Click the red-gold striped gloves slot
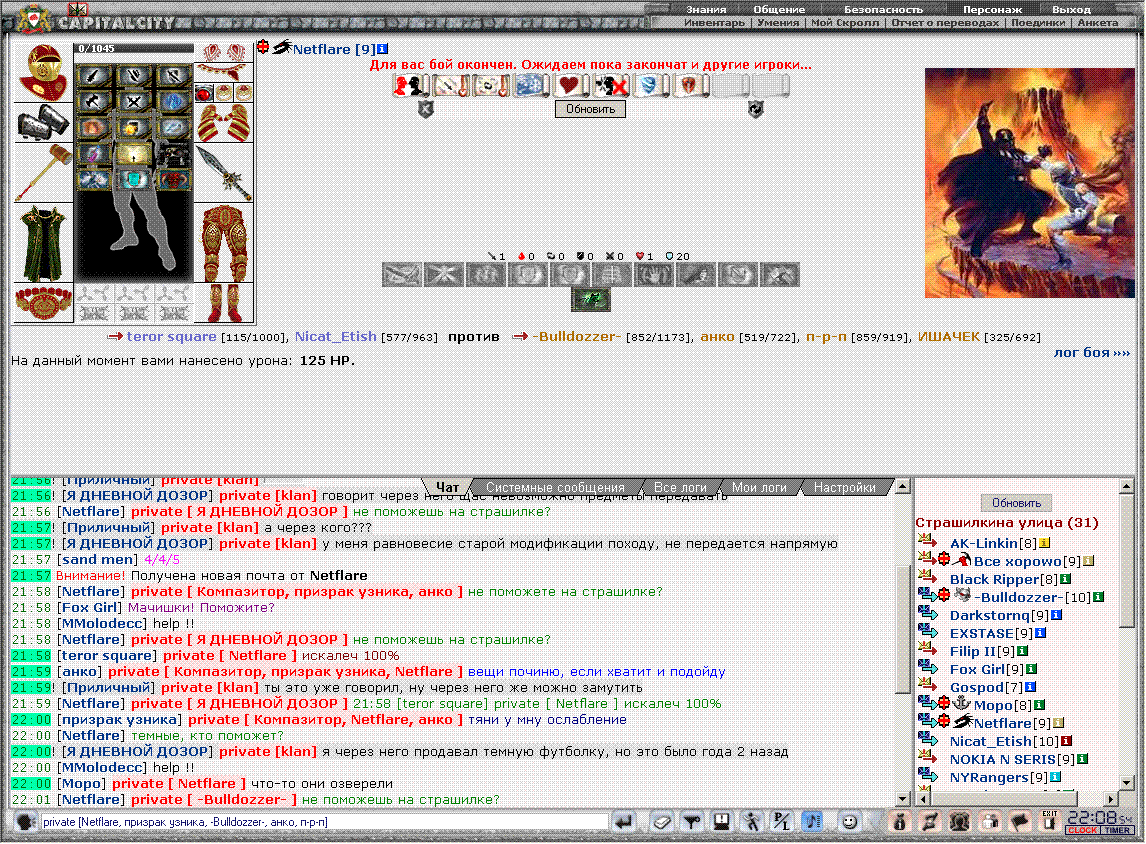Screen dimensions: 1146x844 (x=224, y=123)
